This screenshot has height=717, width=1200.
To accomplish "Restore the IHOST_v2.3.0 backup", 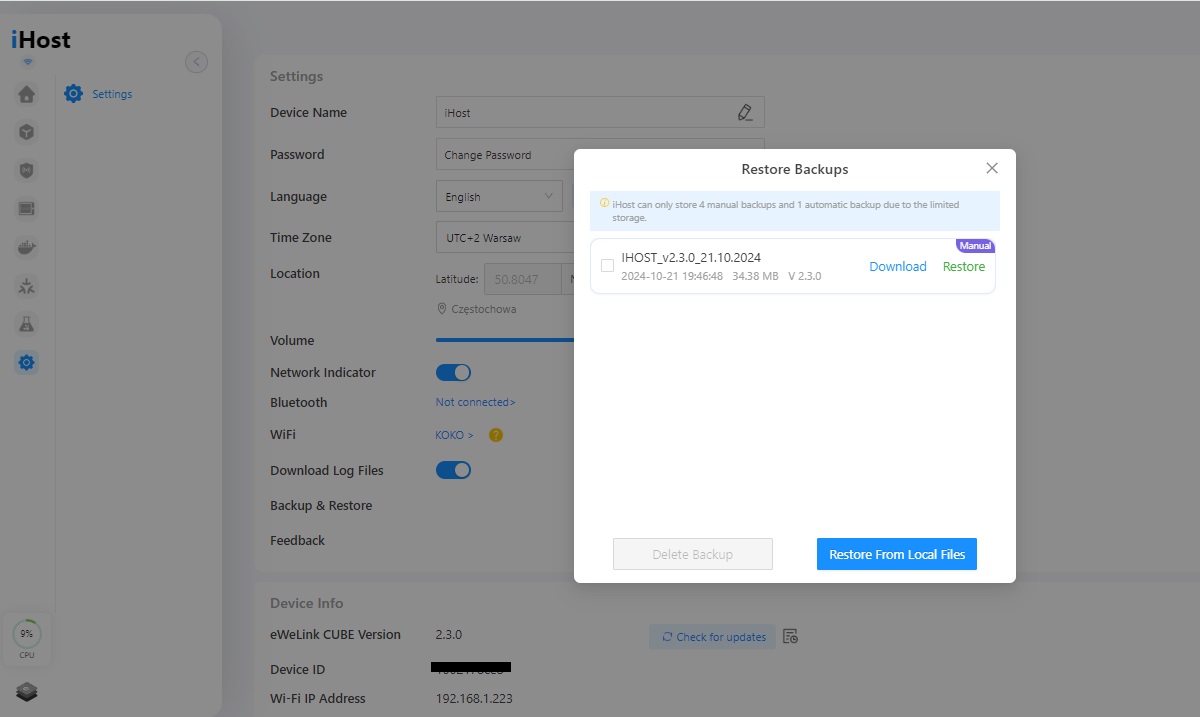I will point(964,266).
